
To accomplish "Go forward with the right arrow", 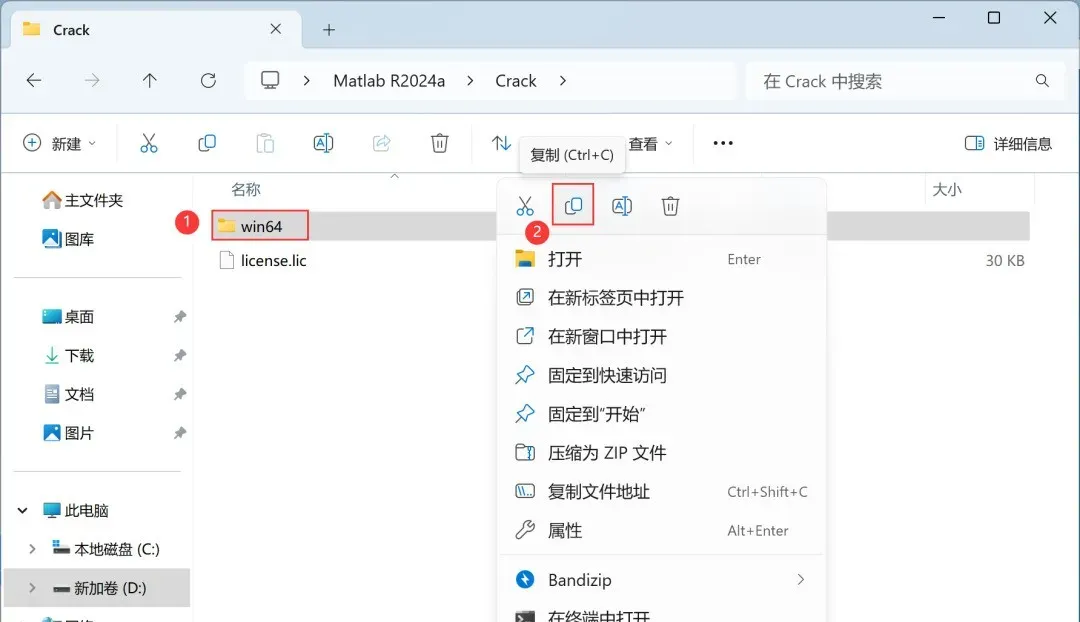I will click(92, 81).
